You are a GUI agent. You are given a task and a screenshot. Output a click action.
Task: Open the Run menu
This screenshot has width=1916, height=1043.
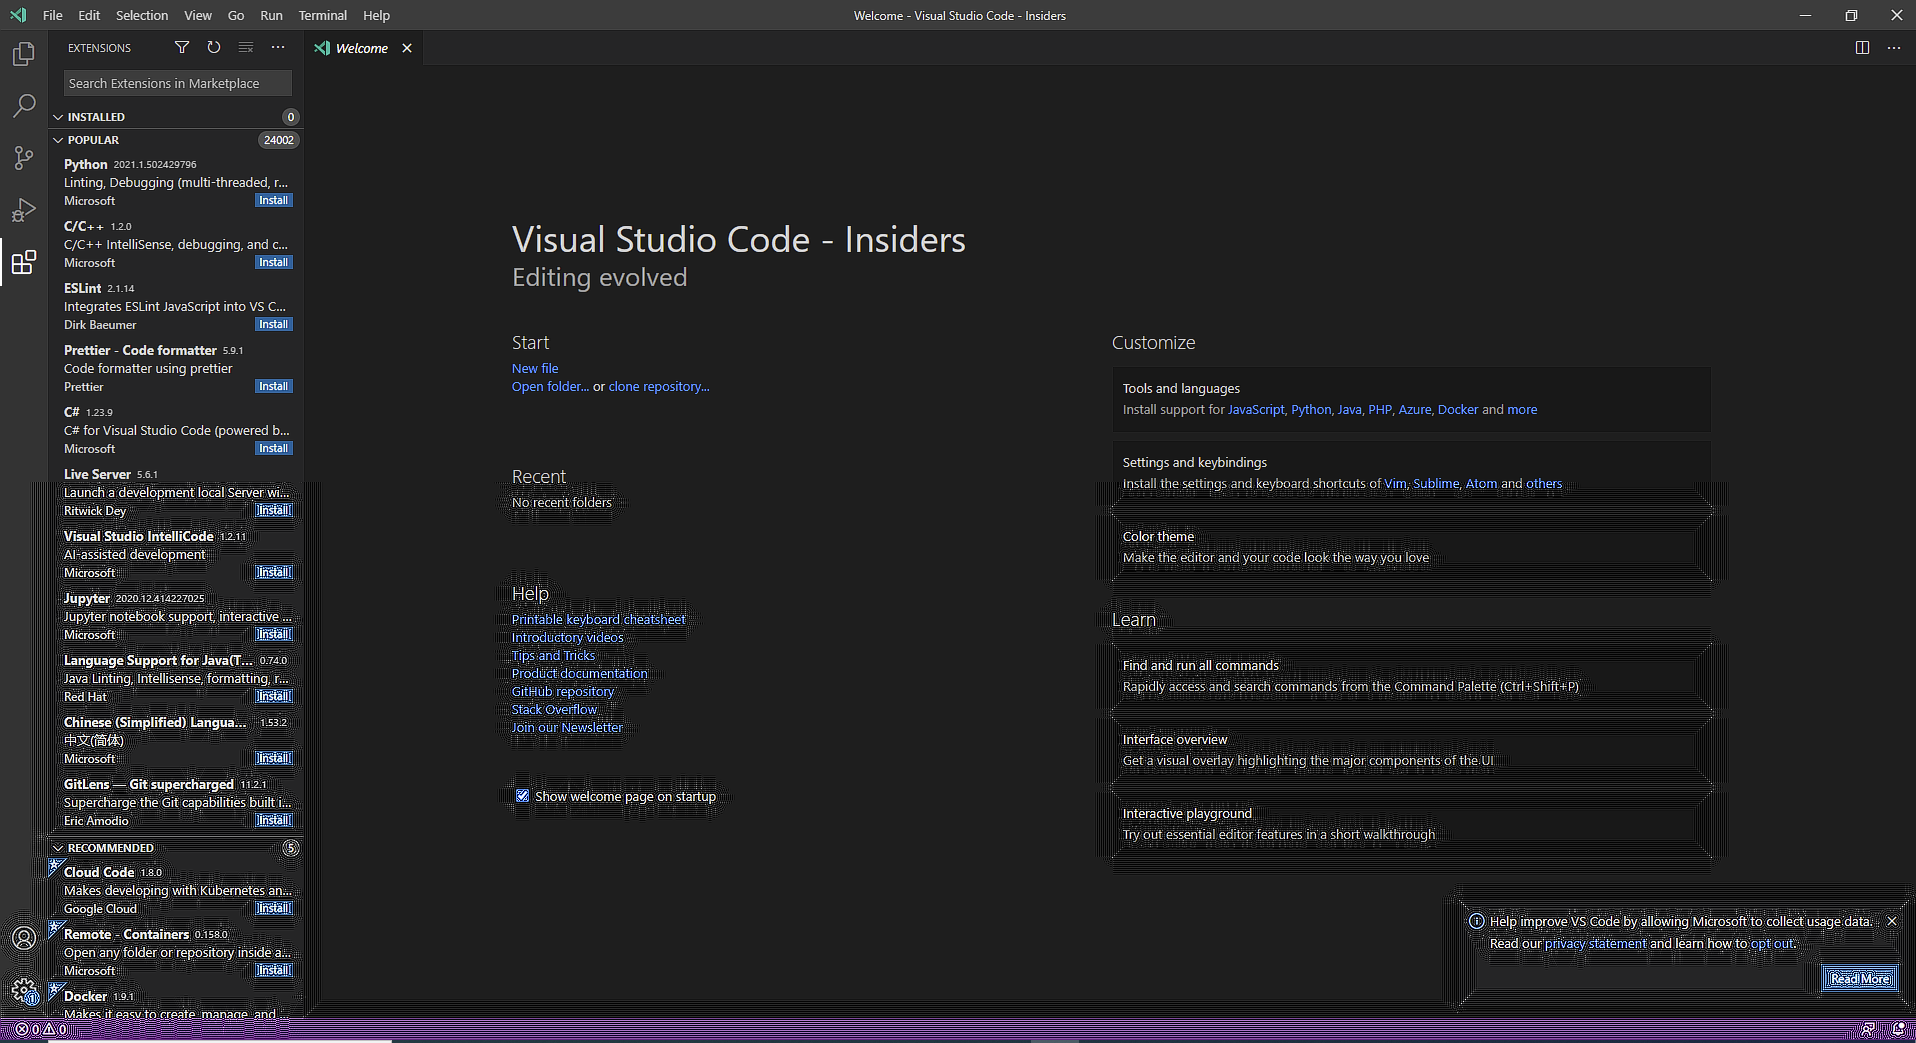point(271,15)
